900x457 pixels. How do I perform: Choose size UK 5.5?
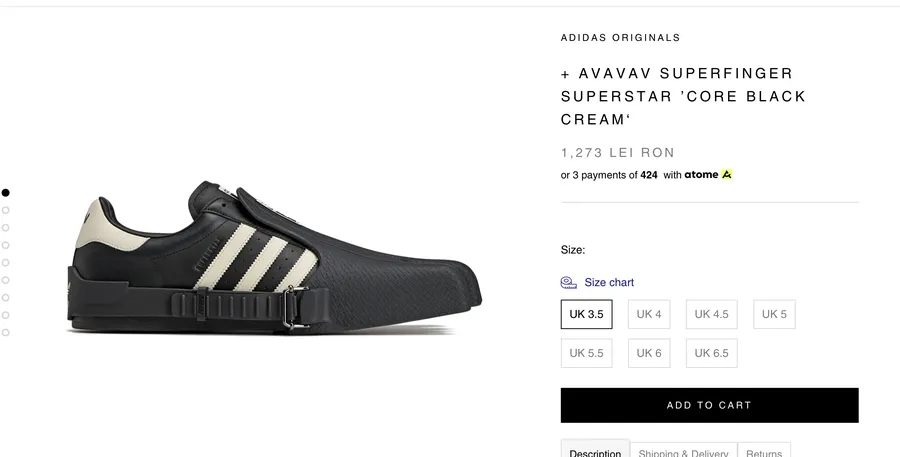click(586, 353)
